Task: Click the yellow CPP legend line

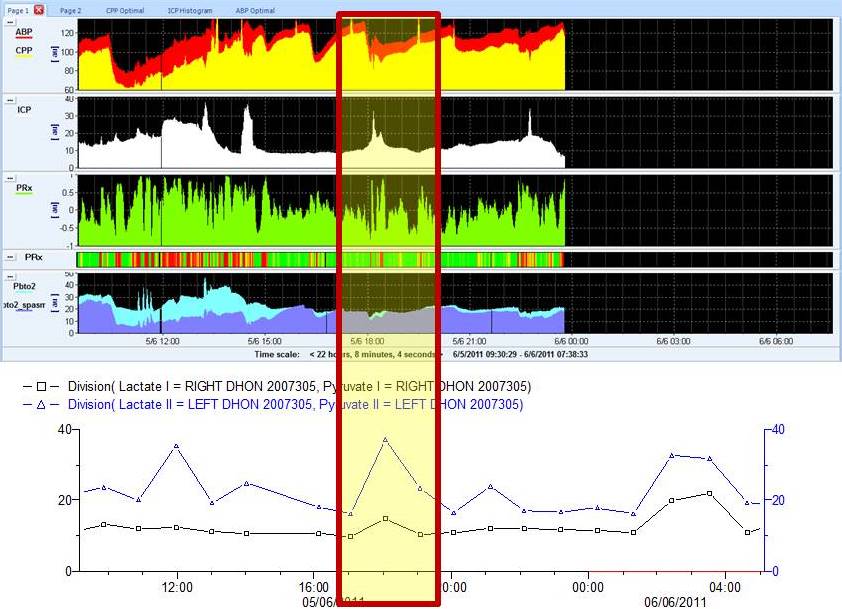Action: coord(23,57)
